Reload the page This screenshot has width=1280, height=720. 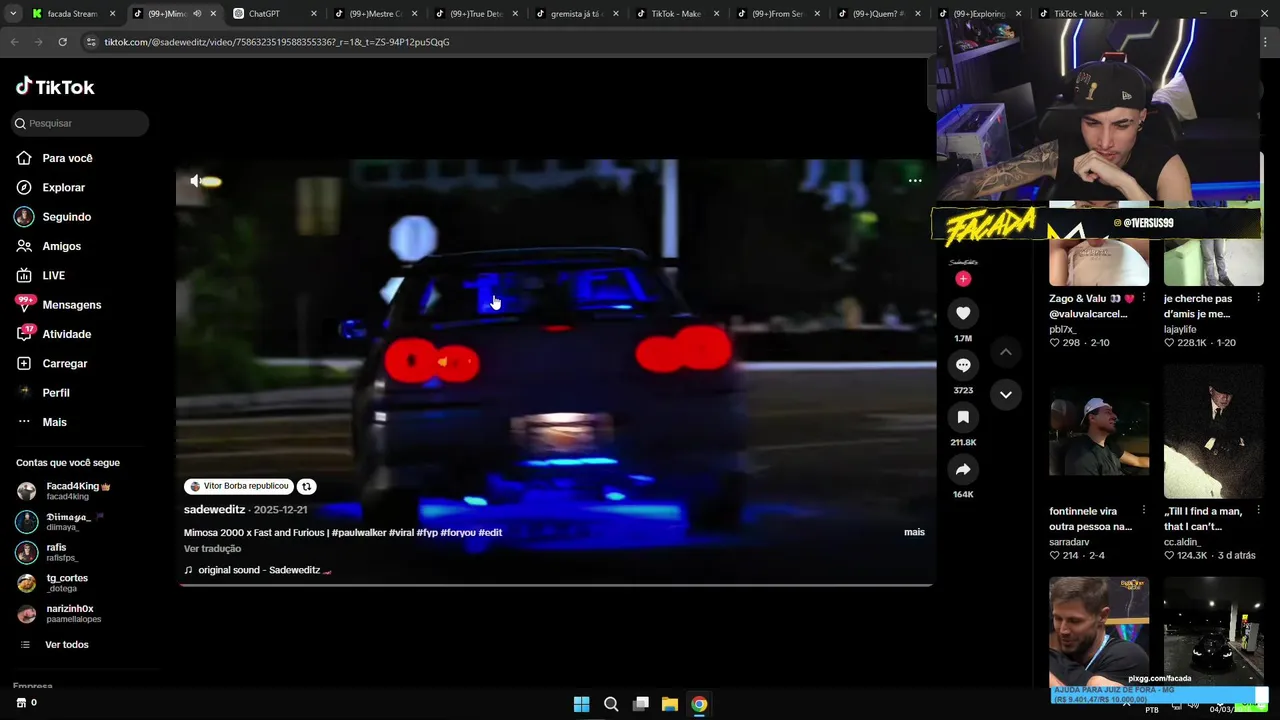[62, 42]
